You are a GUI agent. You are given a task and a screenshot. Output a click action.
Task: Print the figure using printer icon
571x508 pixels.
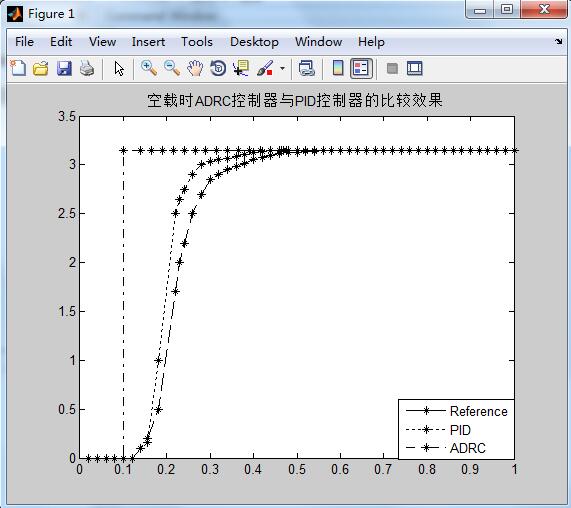(x=87, y=68)
